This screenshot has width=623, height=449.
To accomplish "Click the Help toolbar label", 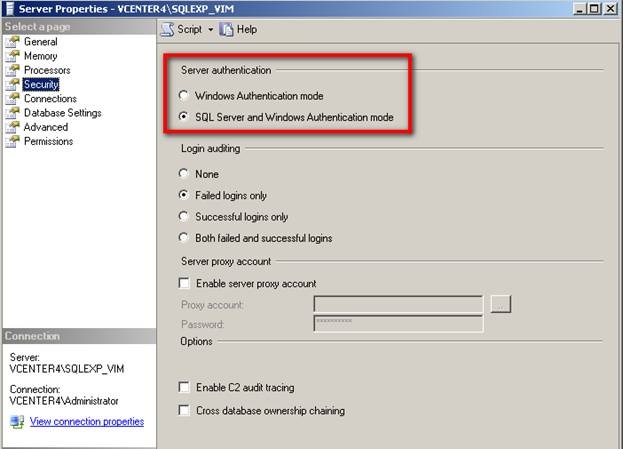I will [x=247, y=29].
